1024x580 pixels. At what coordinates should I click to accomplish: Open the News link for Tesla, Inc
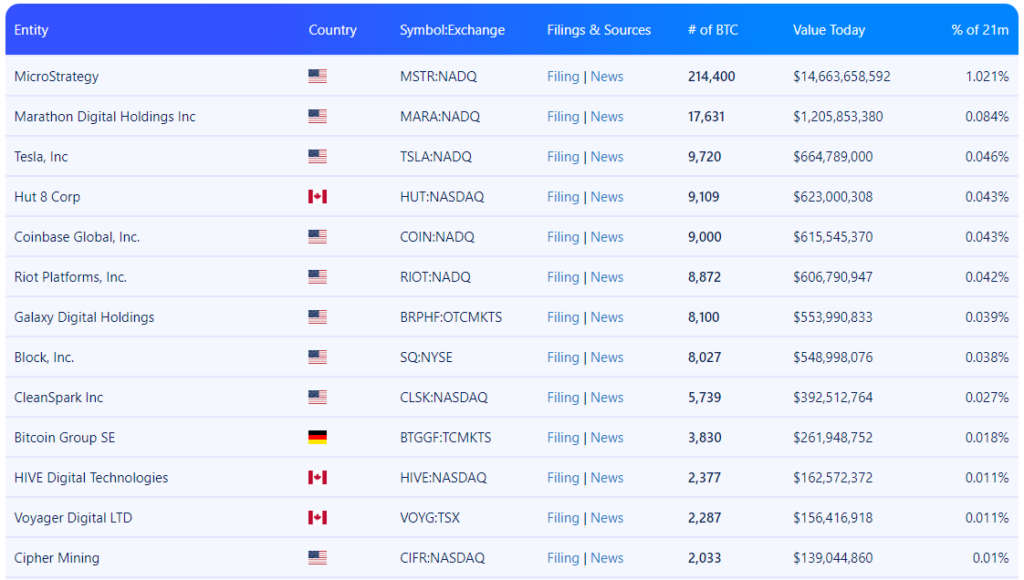tap(607, 157)
